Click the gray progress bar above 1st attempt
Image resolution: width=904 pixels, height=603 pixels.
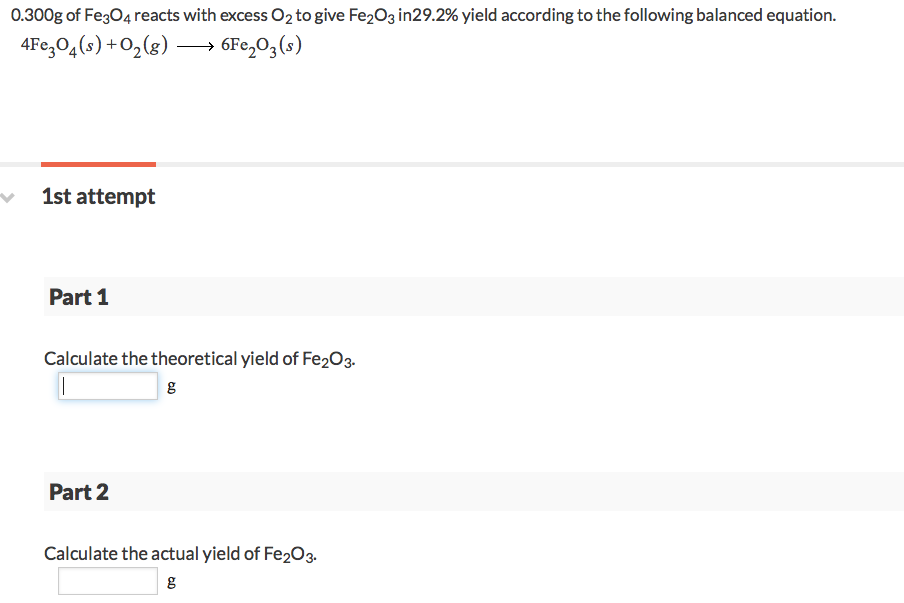pyautogui.click(x=500, y=166)
